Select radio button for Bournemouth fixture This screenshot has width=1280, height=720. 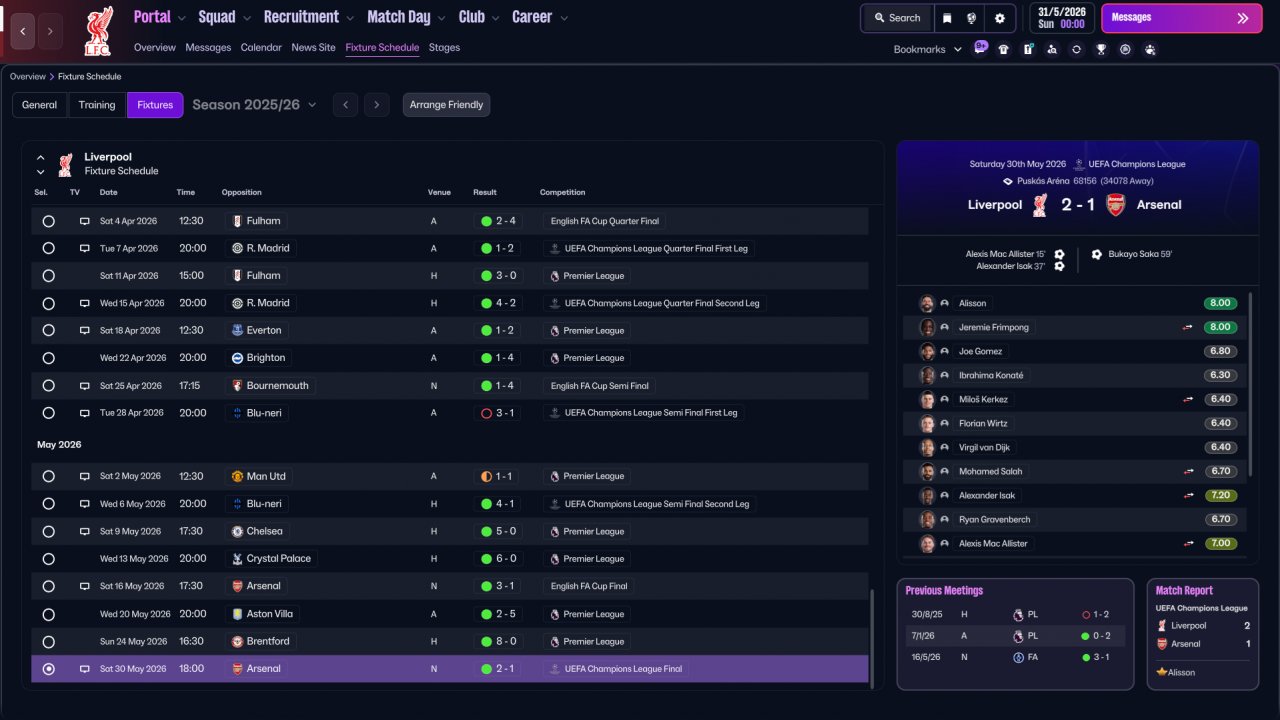(48, 385)
